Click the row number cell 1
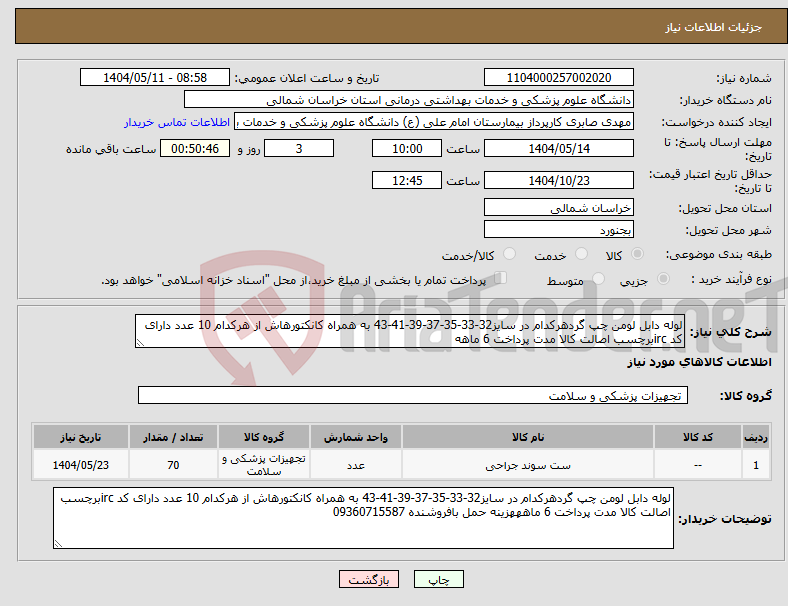This screenshot has width=788, height=606. tap(755, 465)
